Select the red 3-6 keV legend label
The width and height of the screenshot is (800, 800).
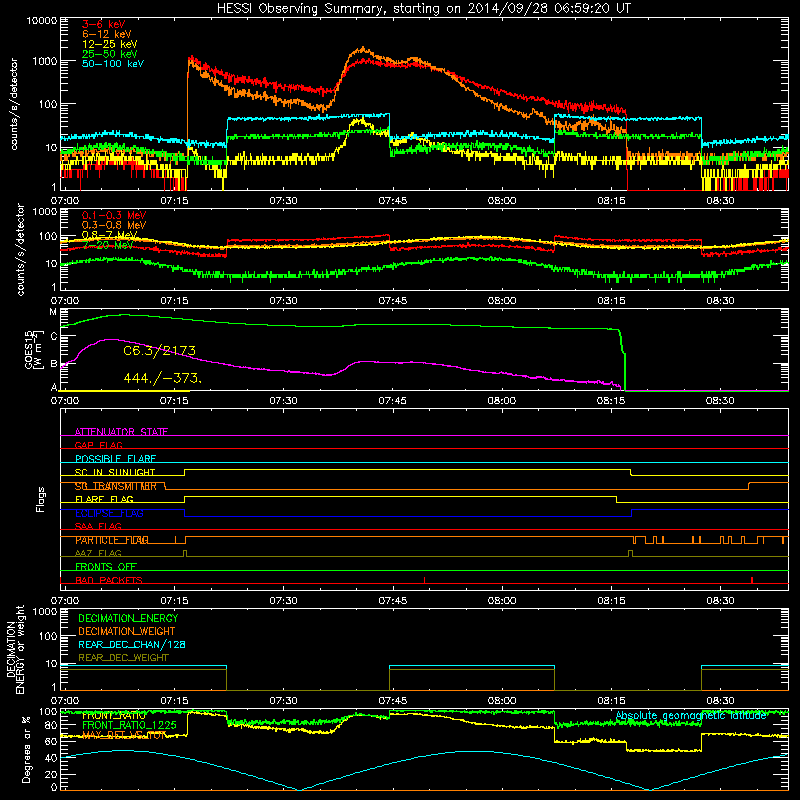pyautogui.click(x=104, y=24)
